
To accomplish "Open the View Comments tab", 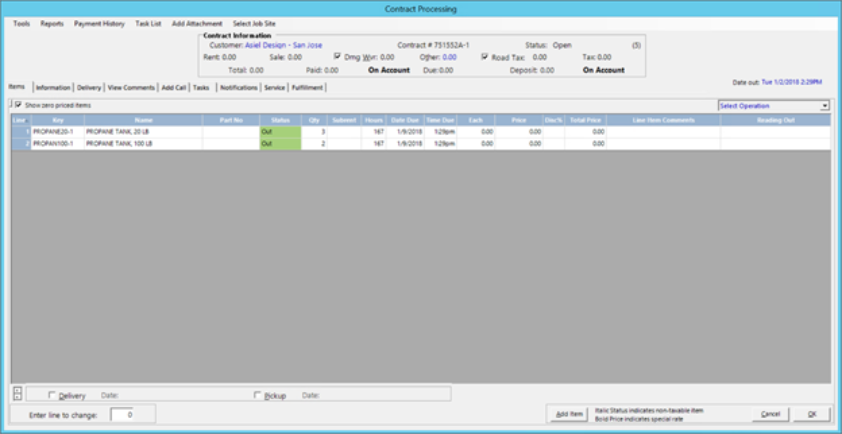I will pyautogui.click(x=132, y=88).
